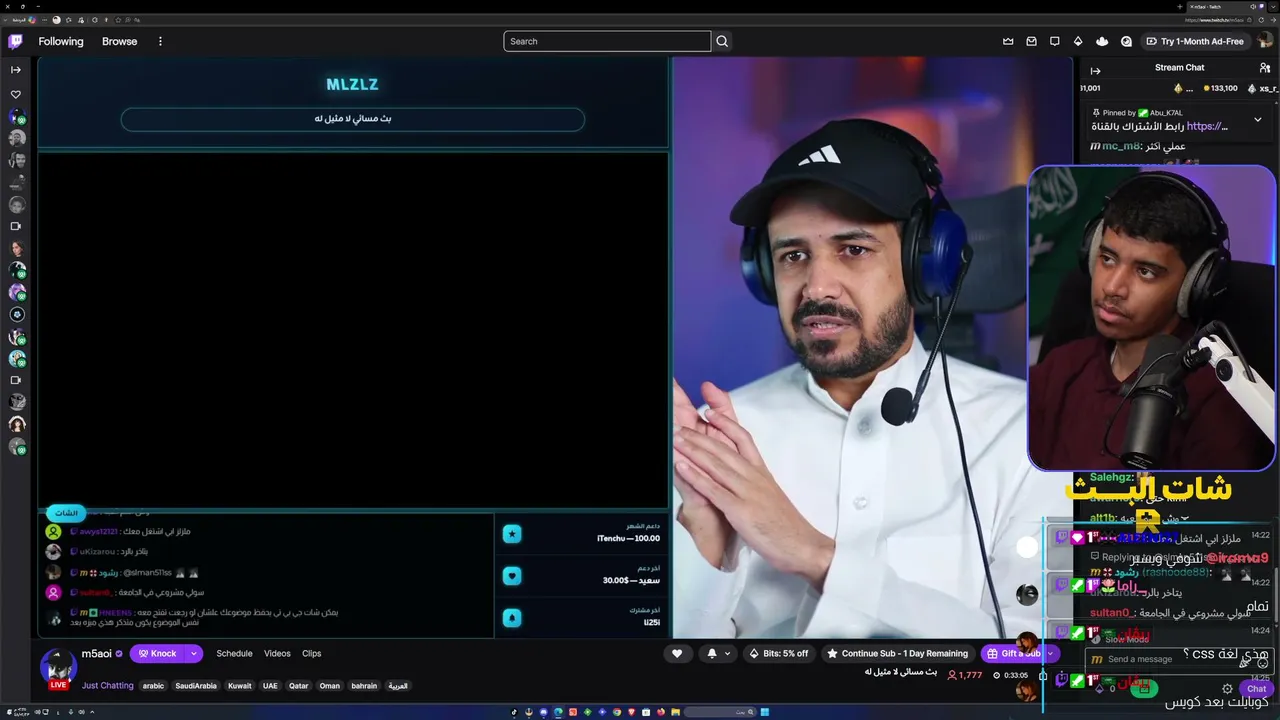Click username mc_m8 in chat

[x=1121, y=146]
